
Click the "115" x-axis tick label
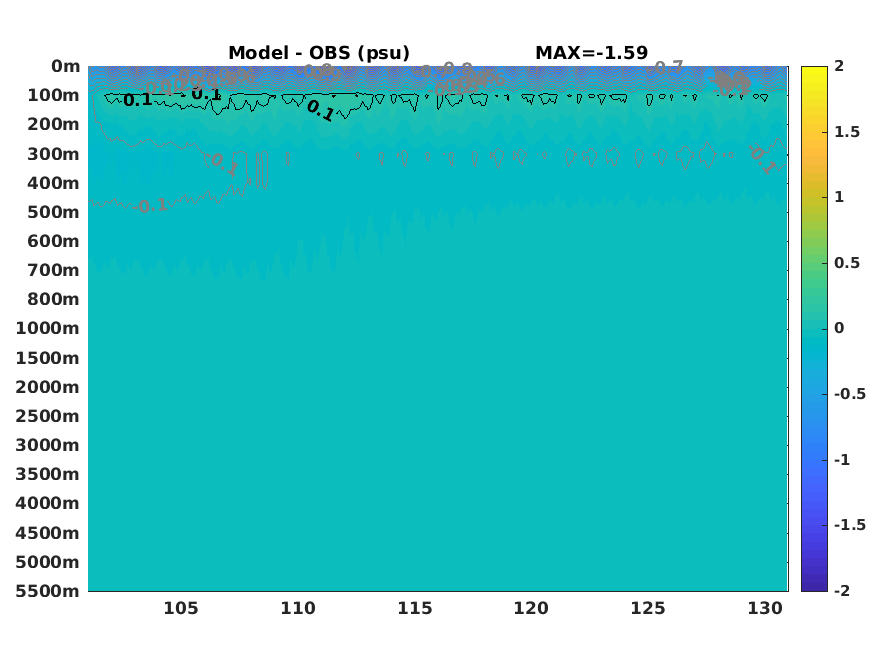(415, 608)
